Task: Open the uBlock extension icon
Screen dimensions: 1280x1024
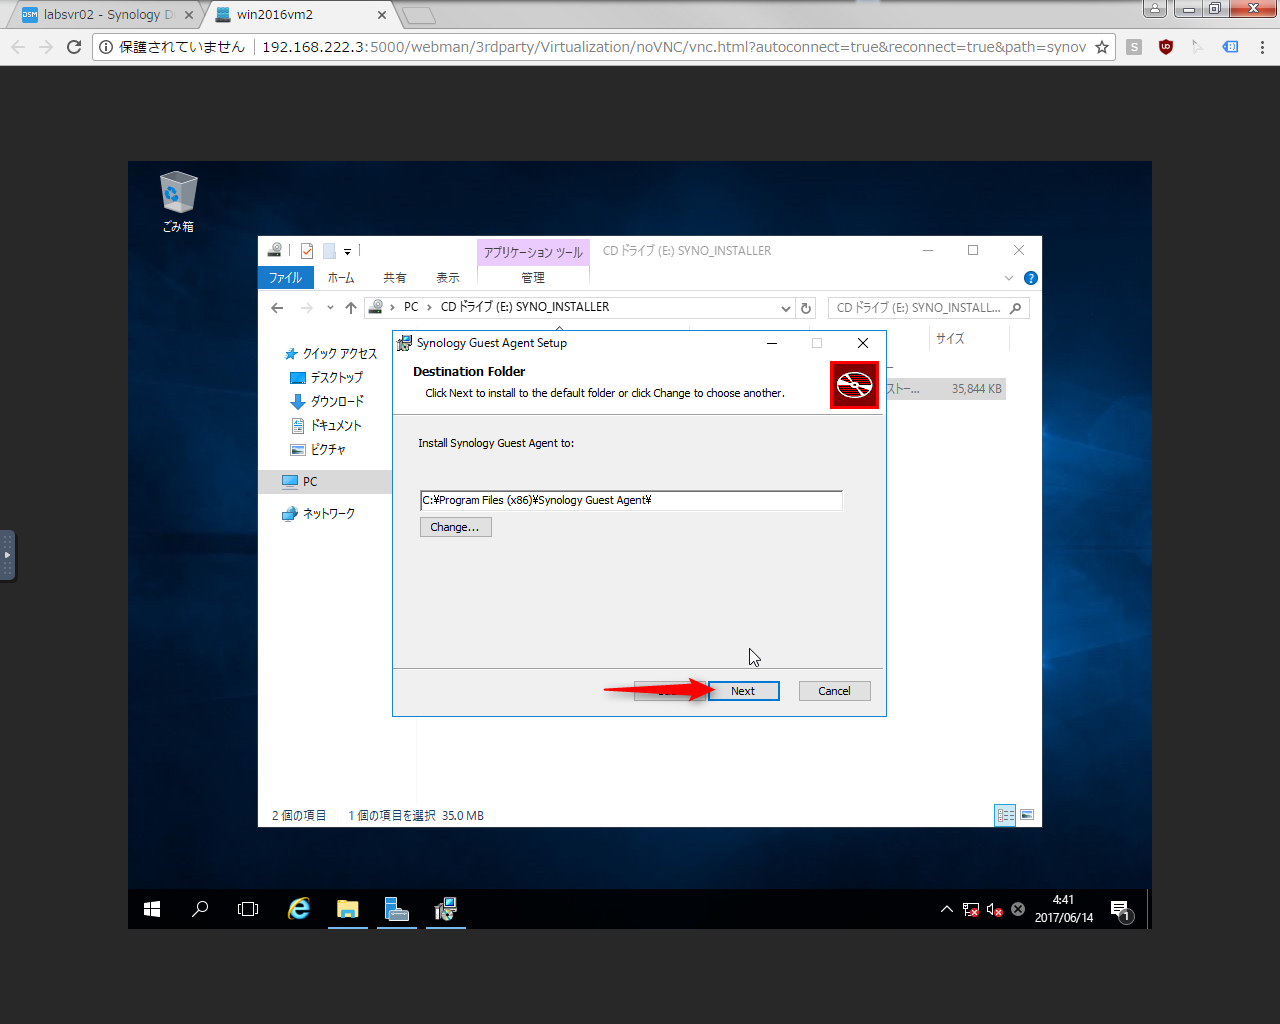Action: 1166,47
